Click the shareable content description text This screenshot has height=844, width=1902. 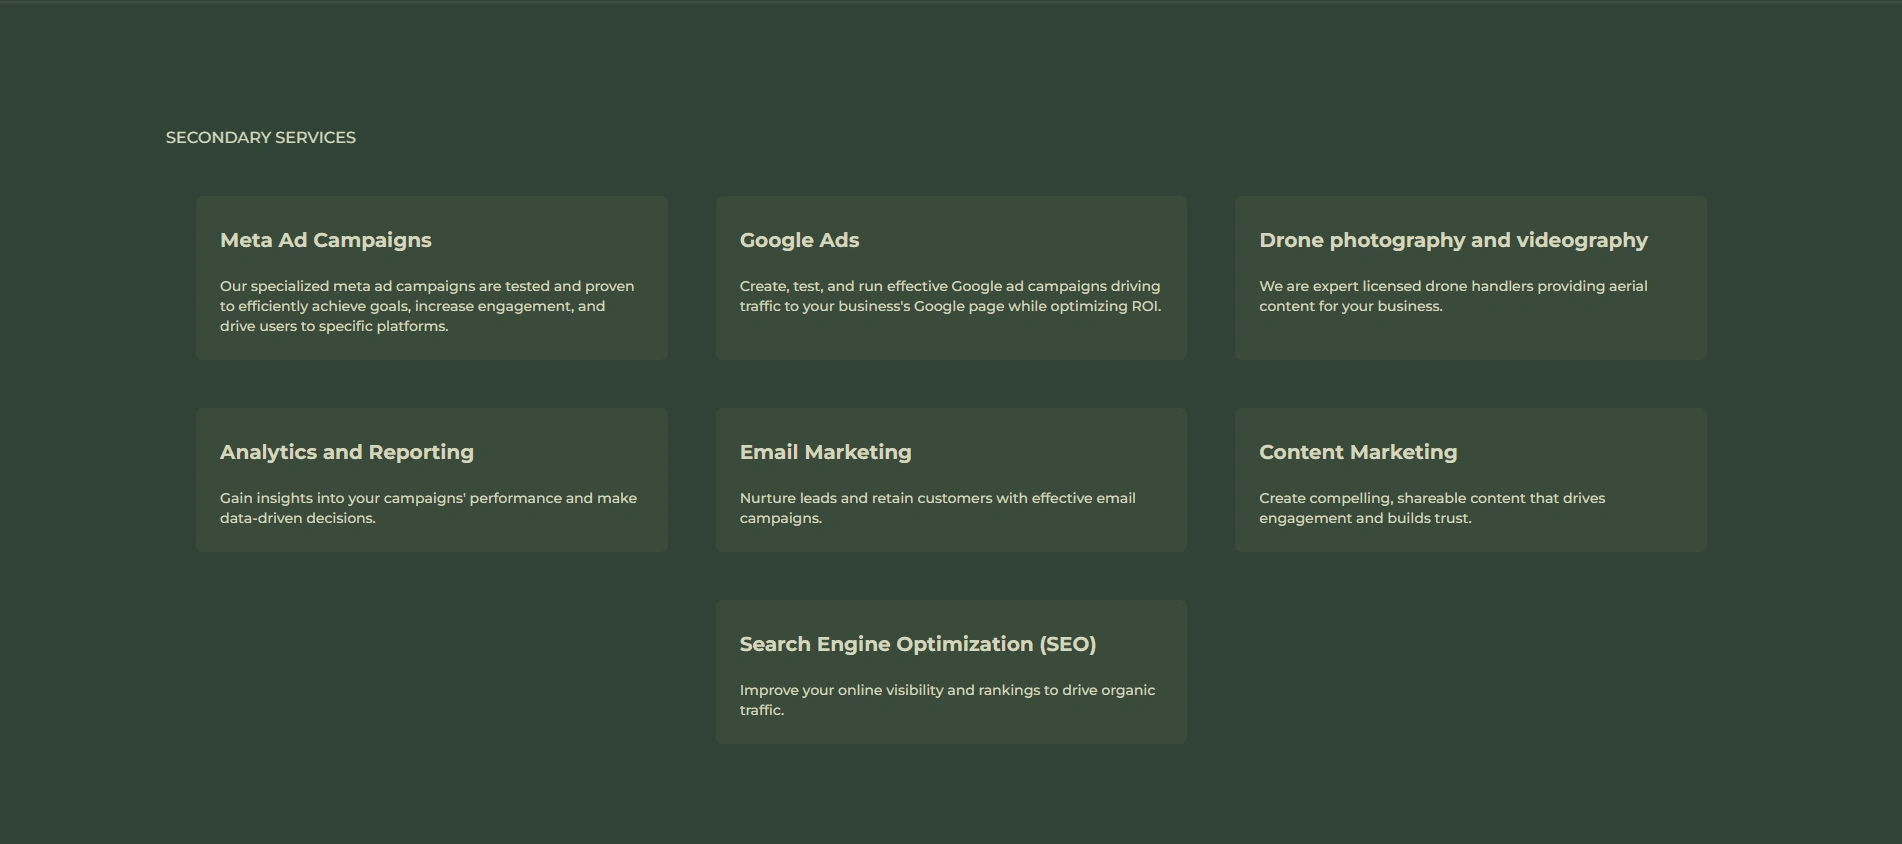coord(1432,508)
